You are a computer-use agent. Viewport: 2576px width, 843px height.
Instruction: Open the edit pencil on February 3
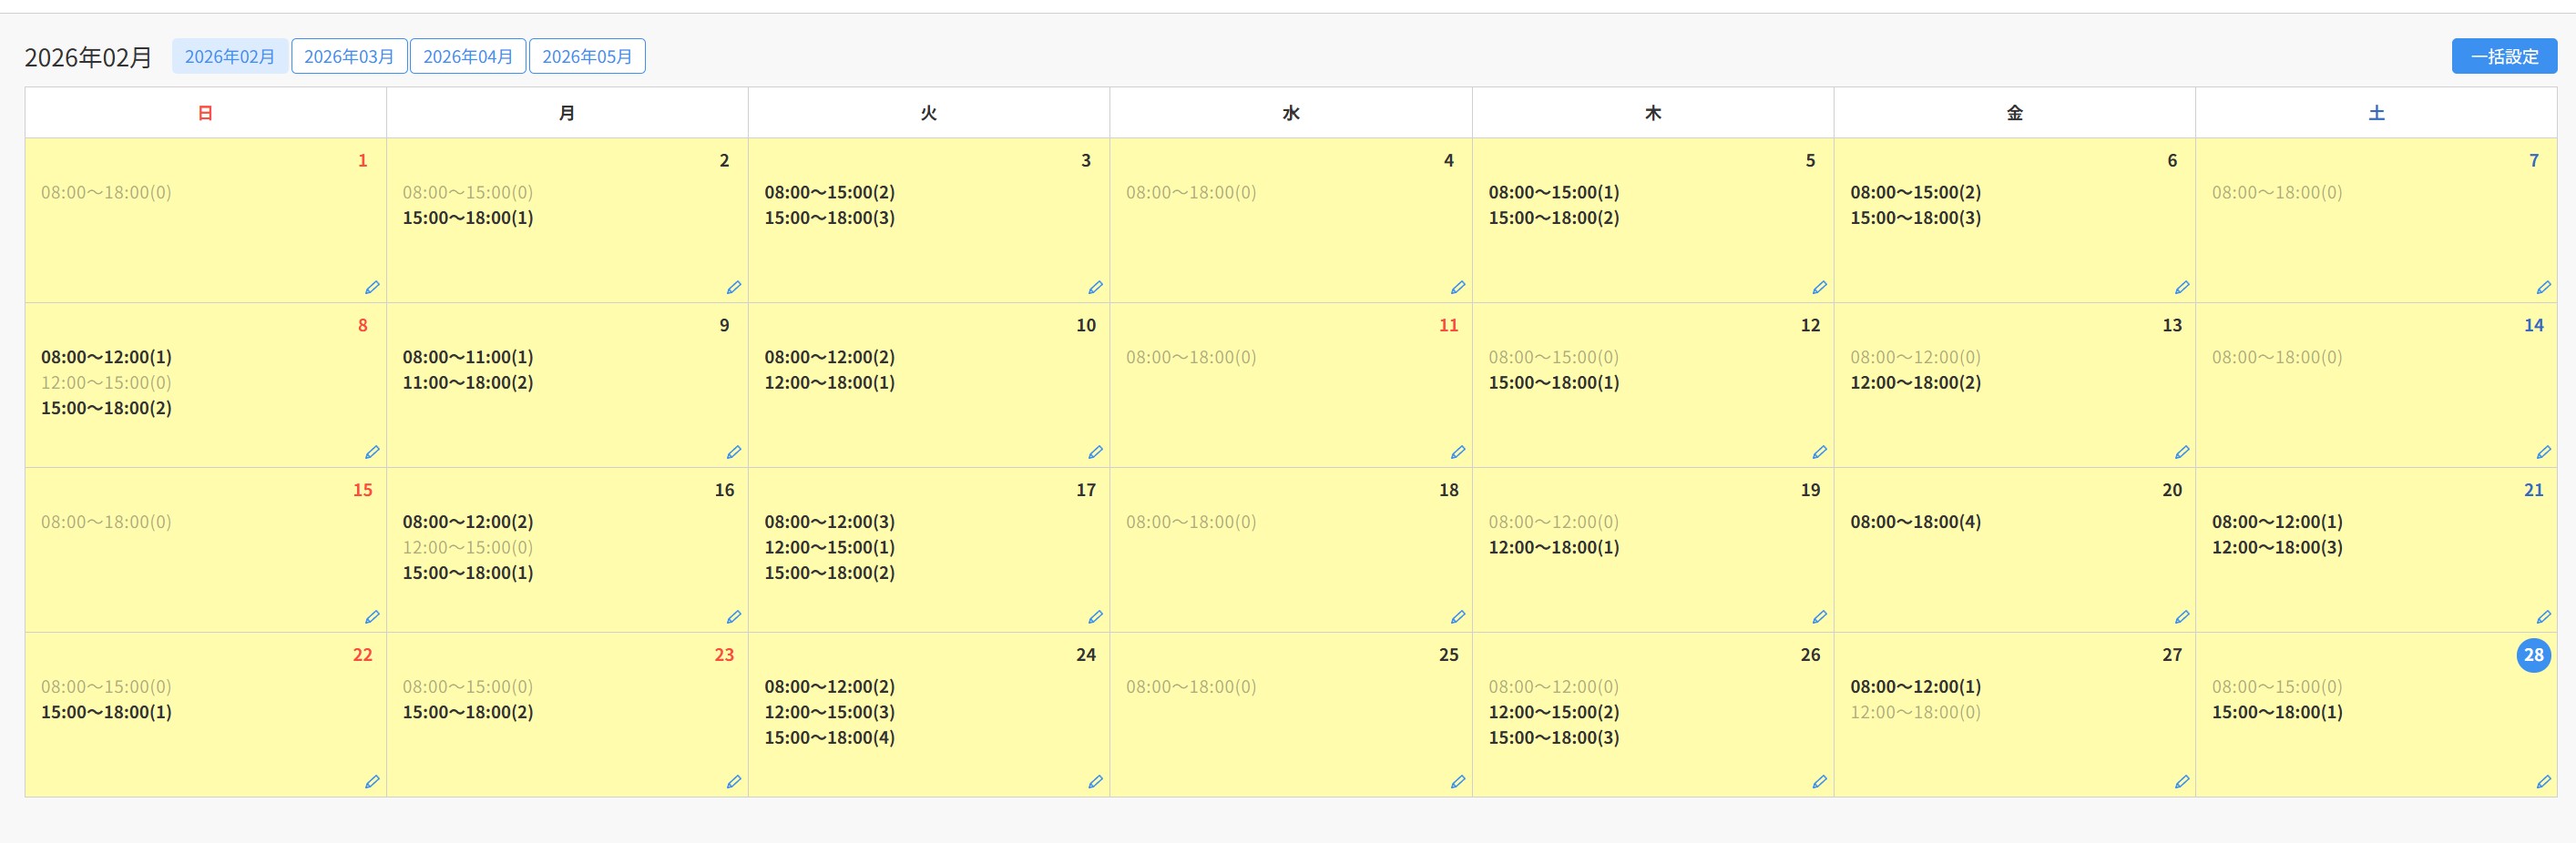tap(1095, 288)
